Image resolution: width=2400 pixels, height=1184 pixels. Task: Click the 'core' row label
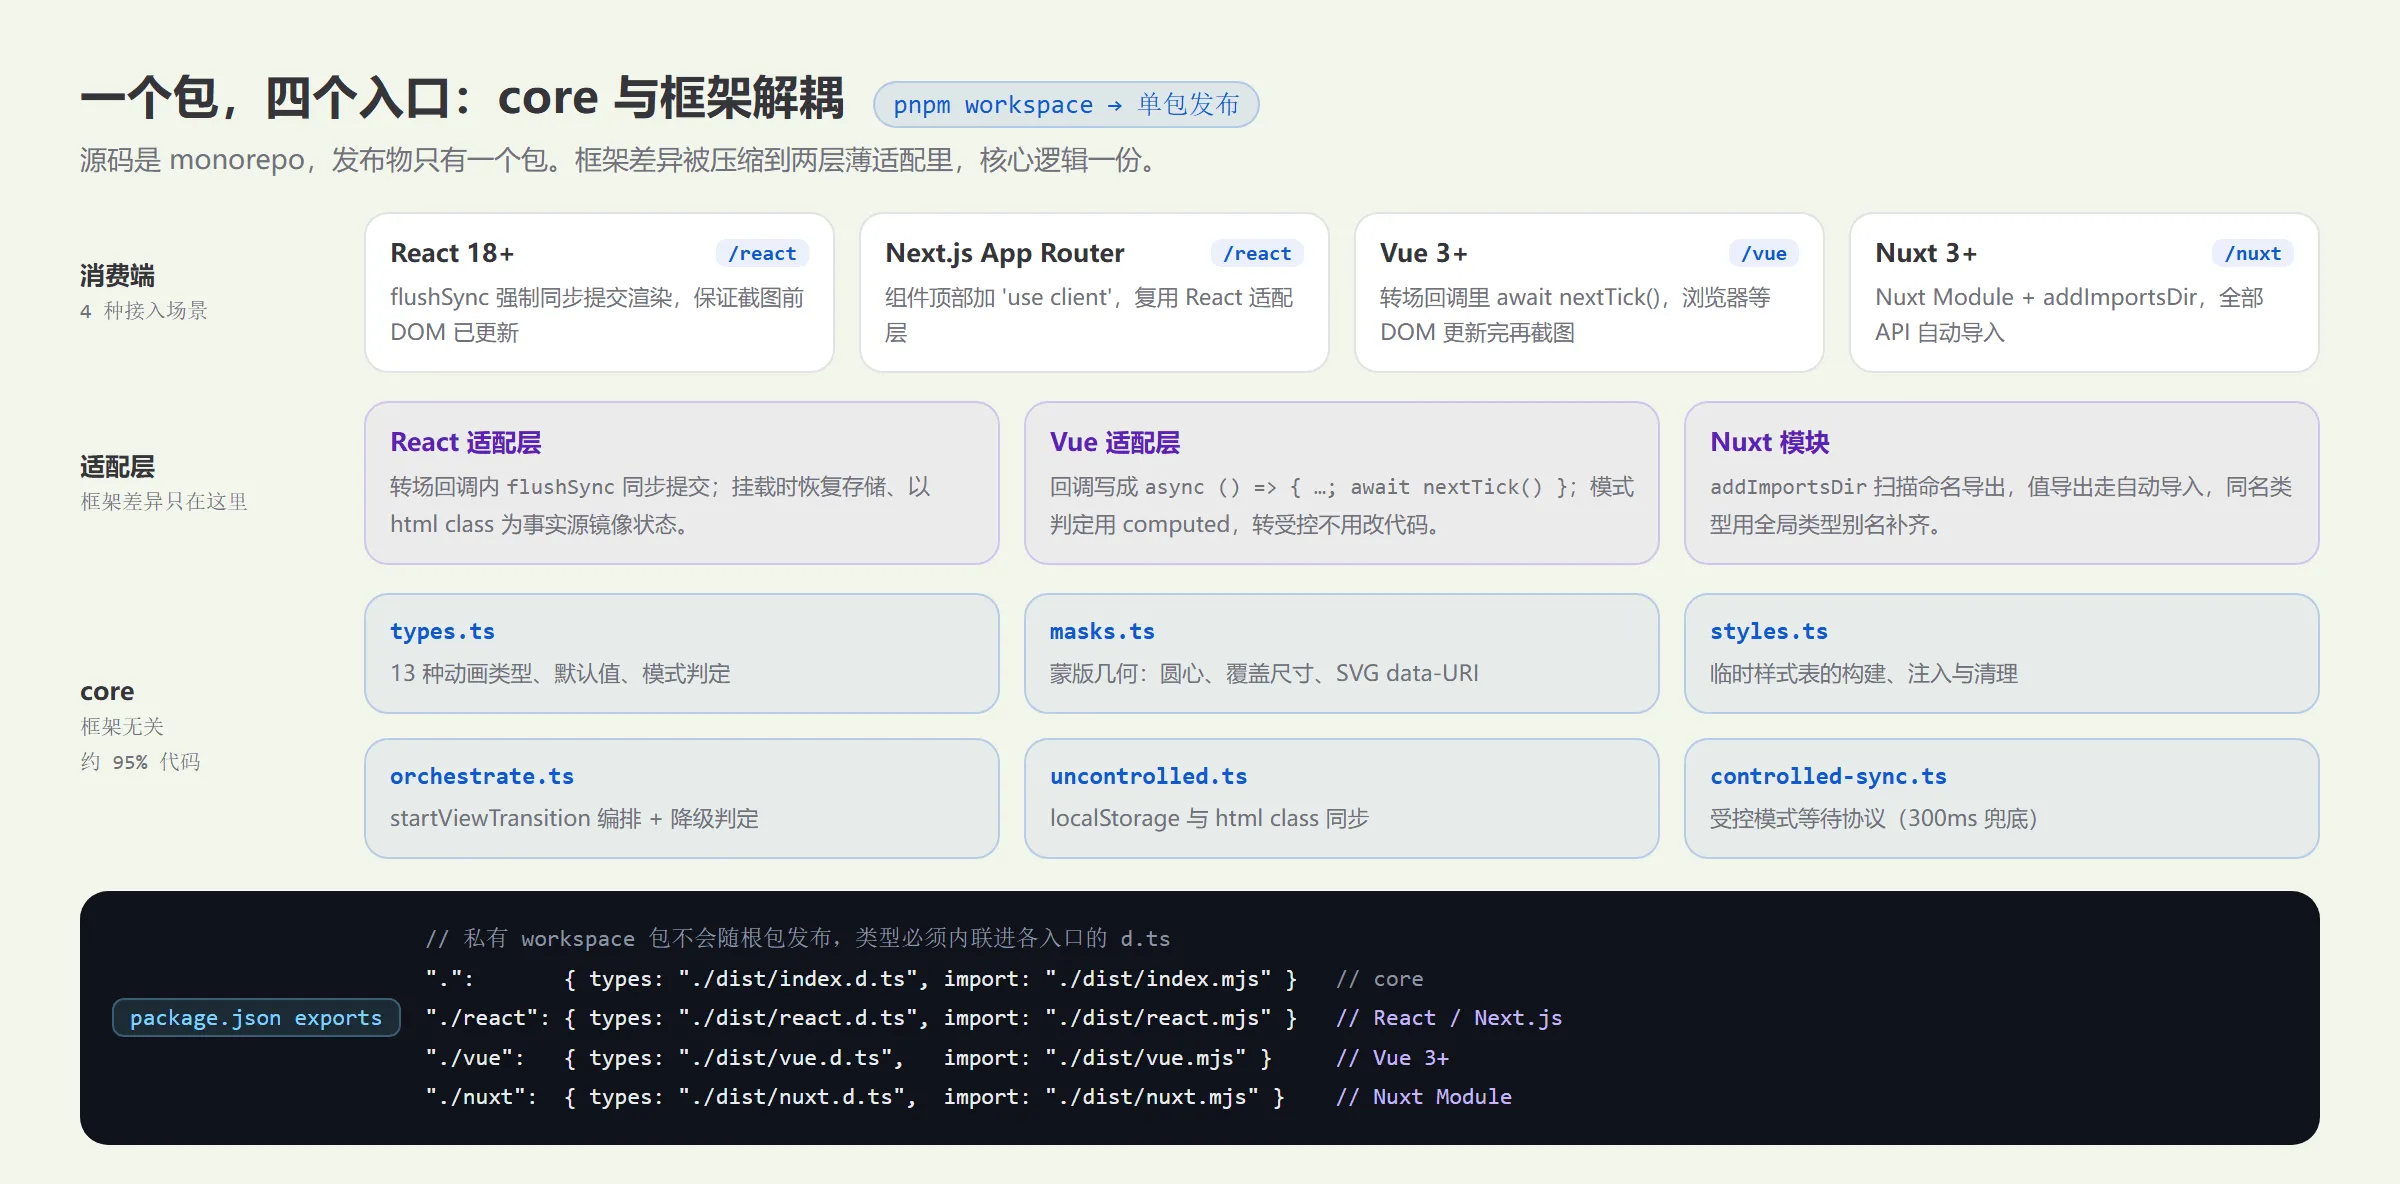tap(107, 692)
